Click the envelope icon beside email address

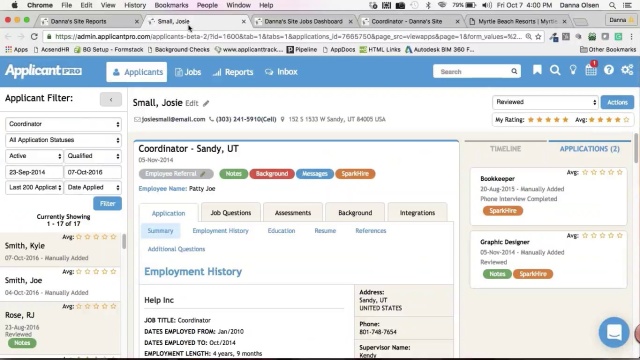(x=137, y=120)
